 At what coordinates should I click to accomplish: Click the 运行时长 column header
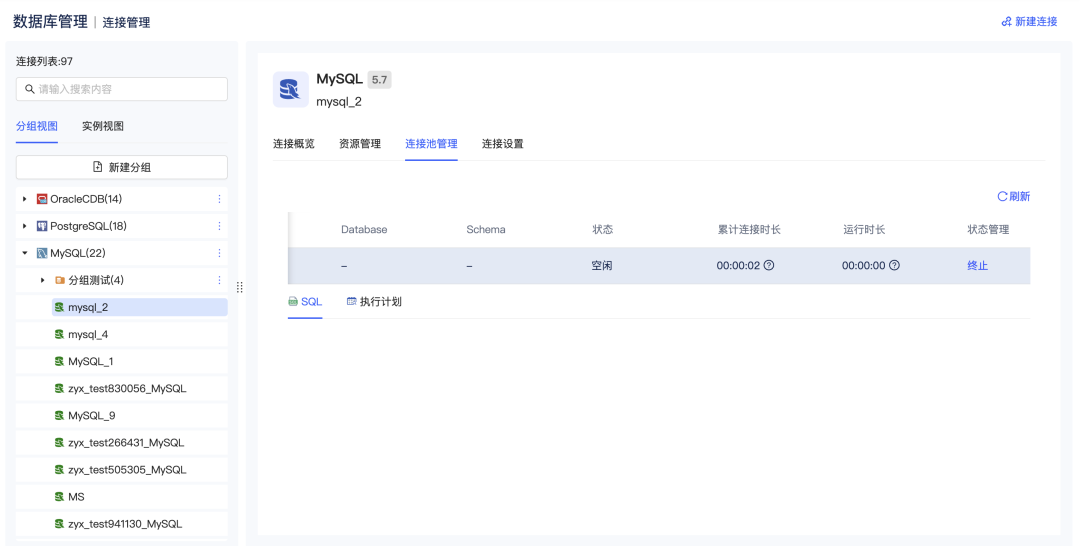coord(864,229)
